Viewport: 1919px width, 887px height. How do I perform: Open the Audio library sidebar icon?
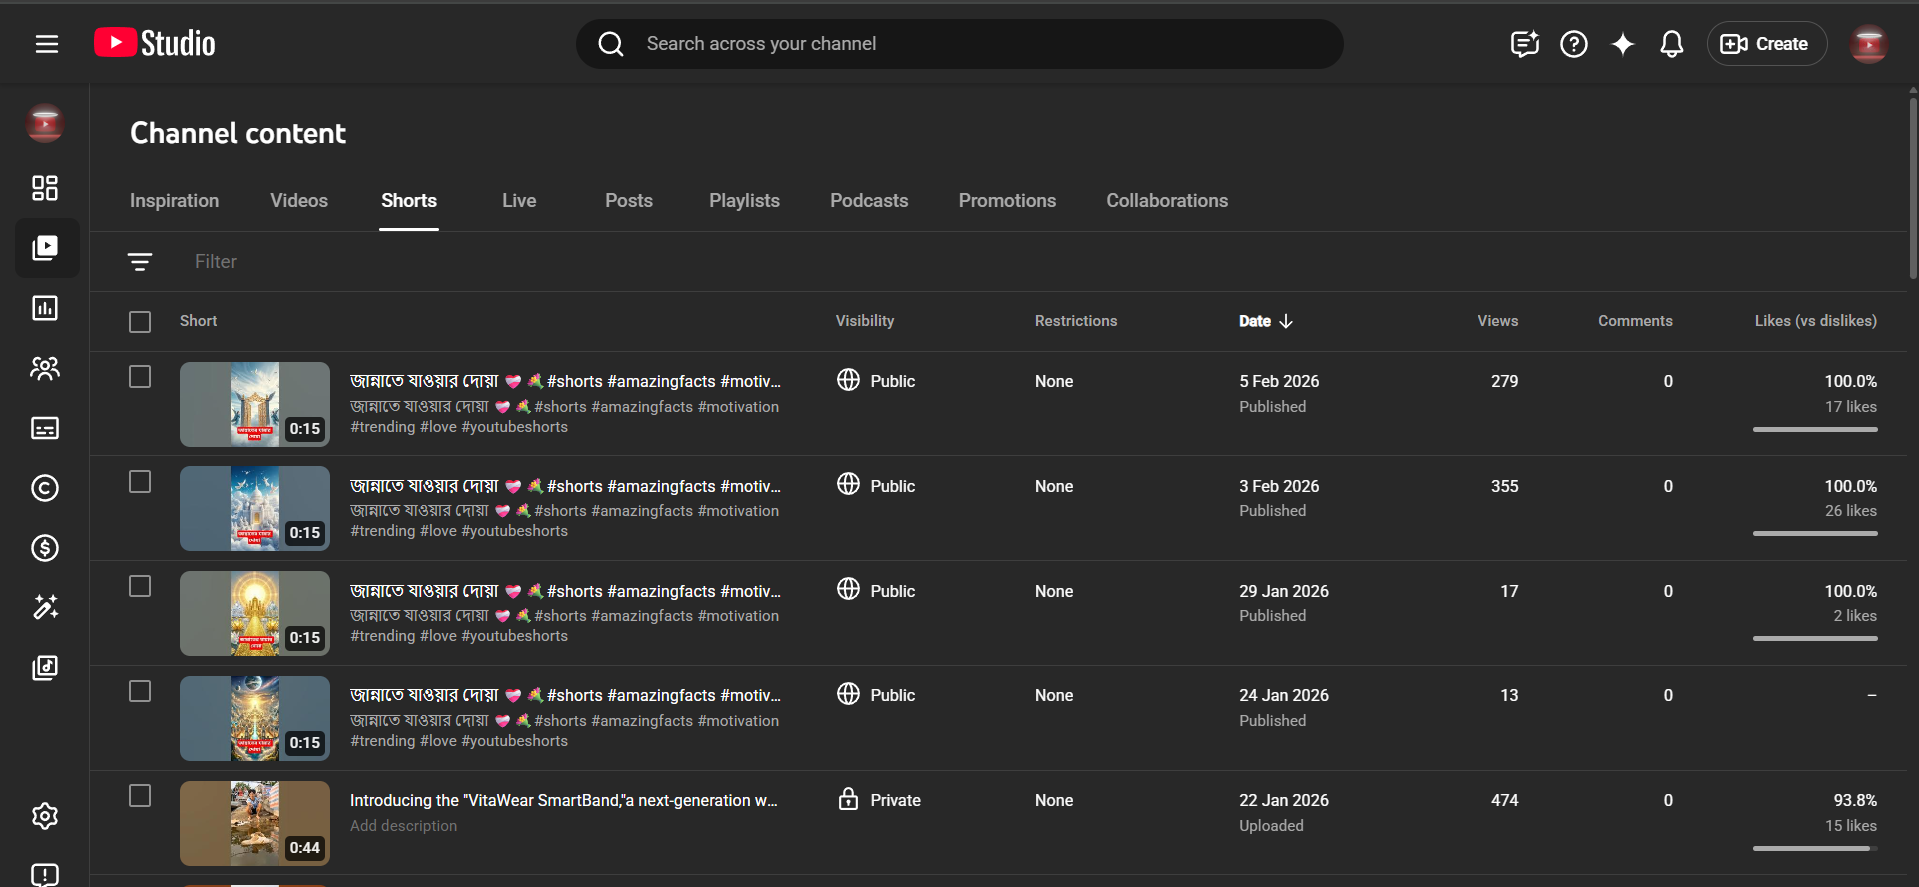pos(45,668)
